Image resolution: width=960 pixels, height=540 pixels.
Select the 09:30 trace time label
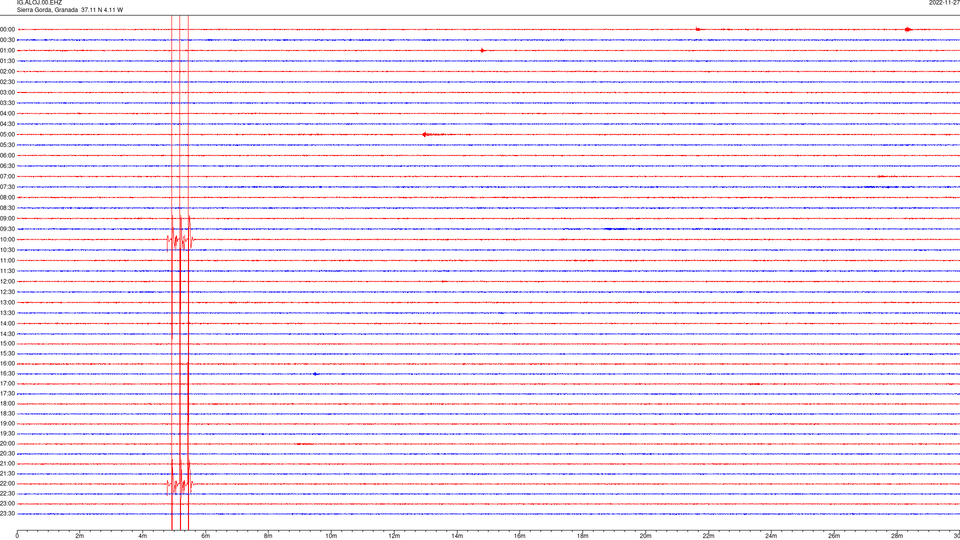pos(7,229)
